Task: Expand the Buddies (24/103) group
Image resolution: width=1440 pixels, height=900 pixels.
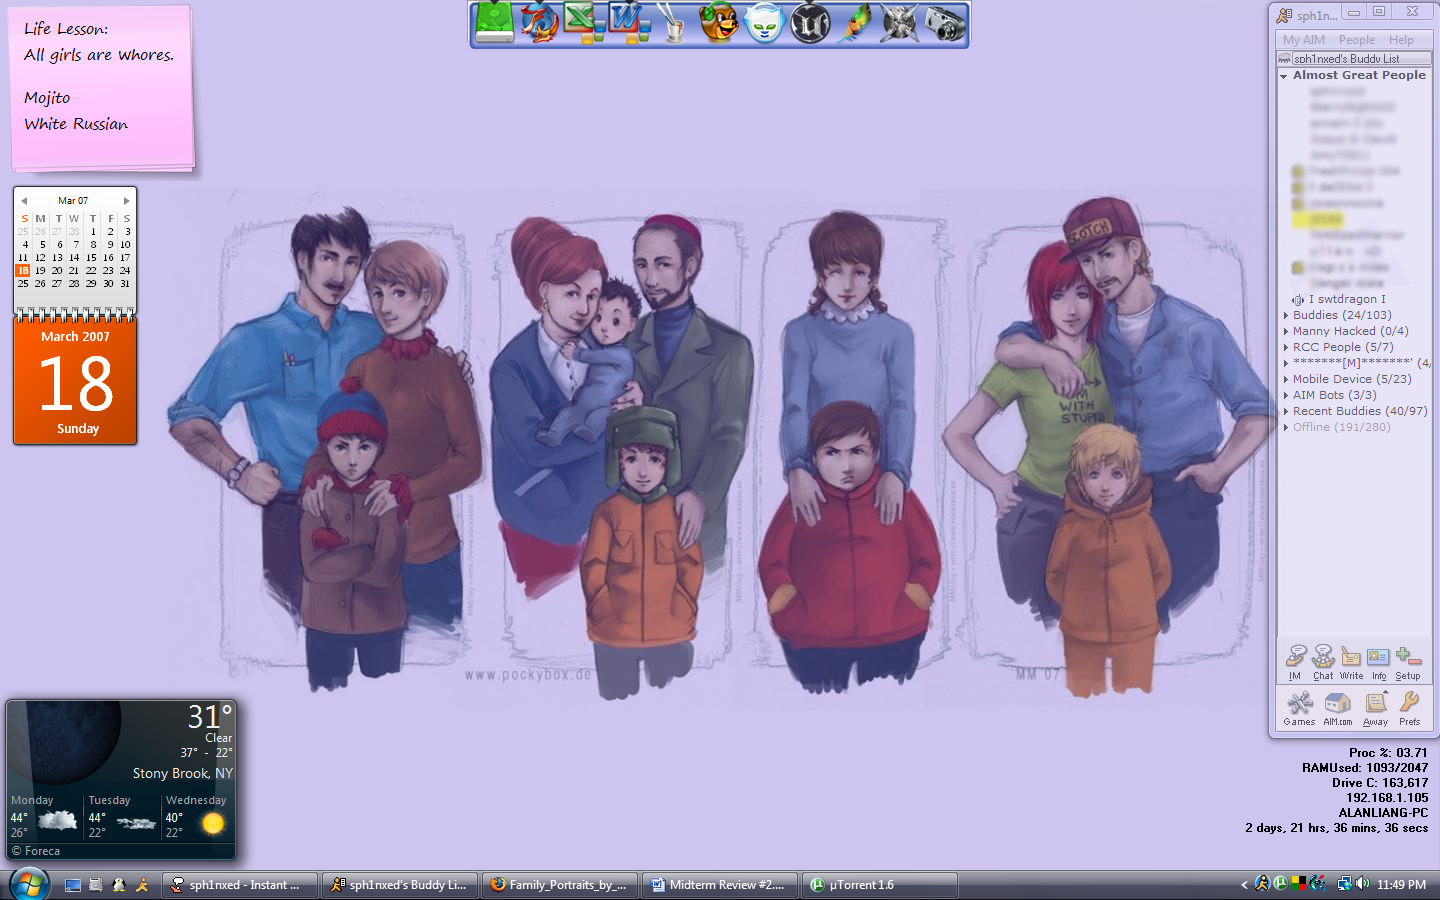Action: pos(1285,315)
